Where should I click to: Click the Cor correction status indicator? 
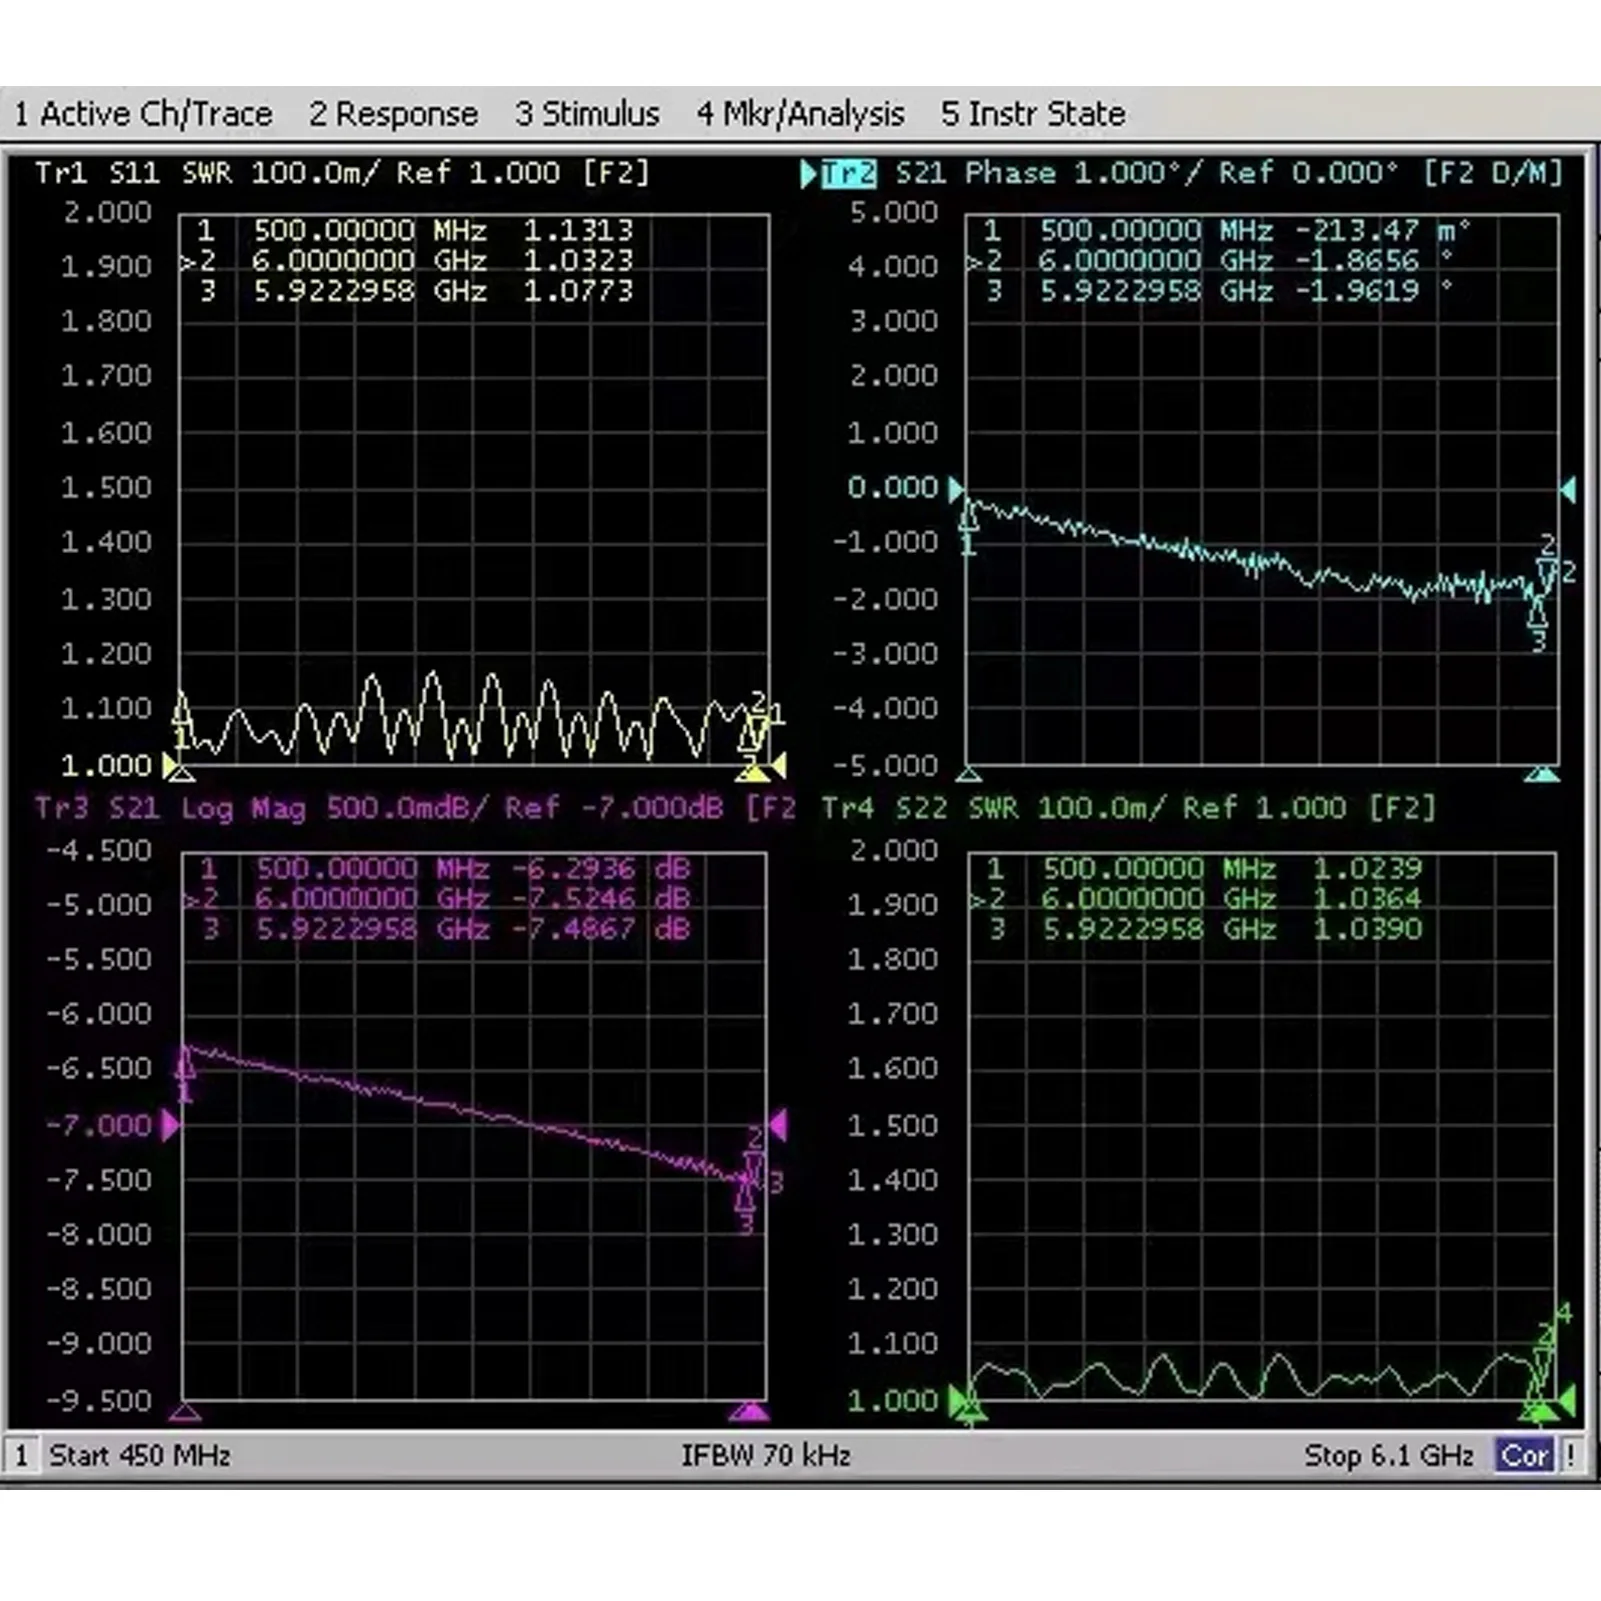coord(1523,1455)
